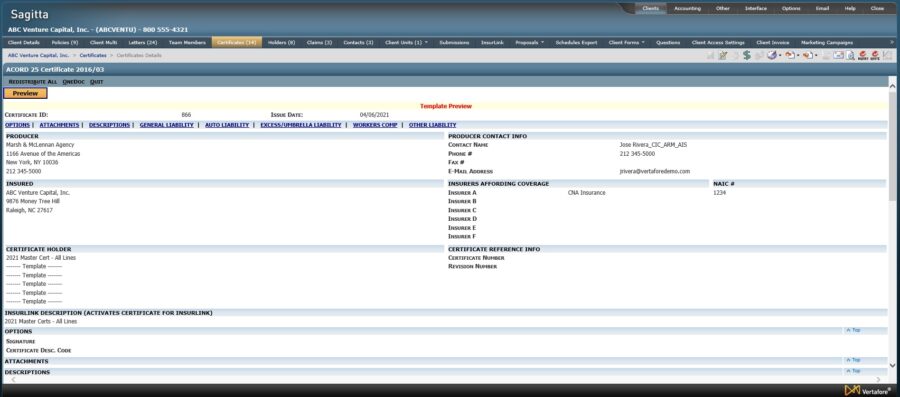900x397 pixels.
Task: Open dropdown arrow beside second orange icon
Action: pos(816,56)
